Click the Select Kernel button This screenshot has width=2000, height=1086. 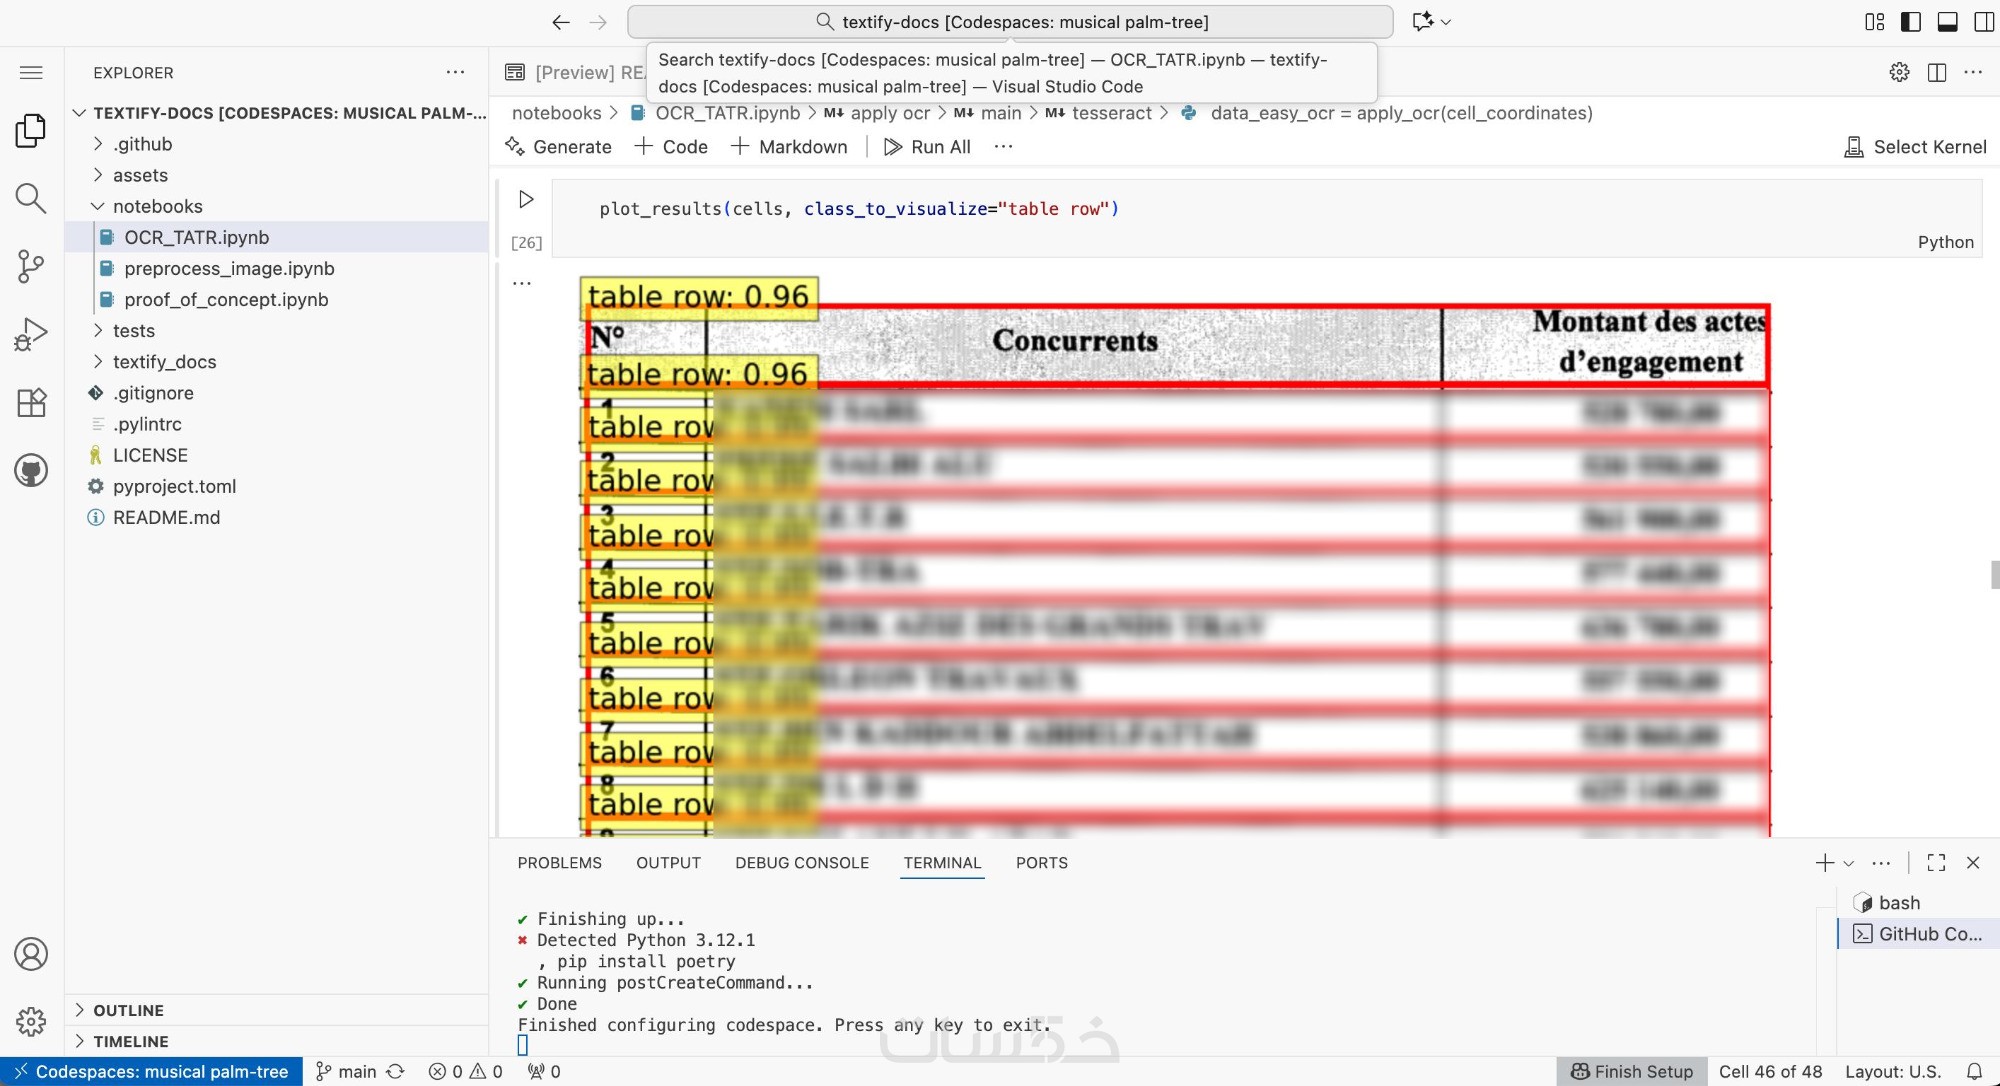(x=1915, y=147)
